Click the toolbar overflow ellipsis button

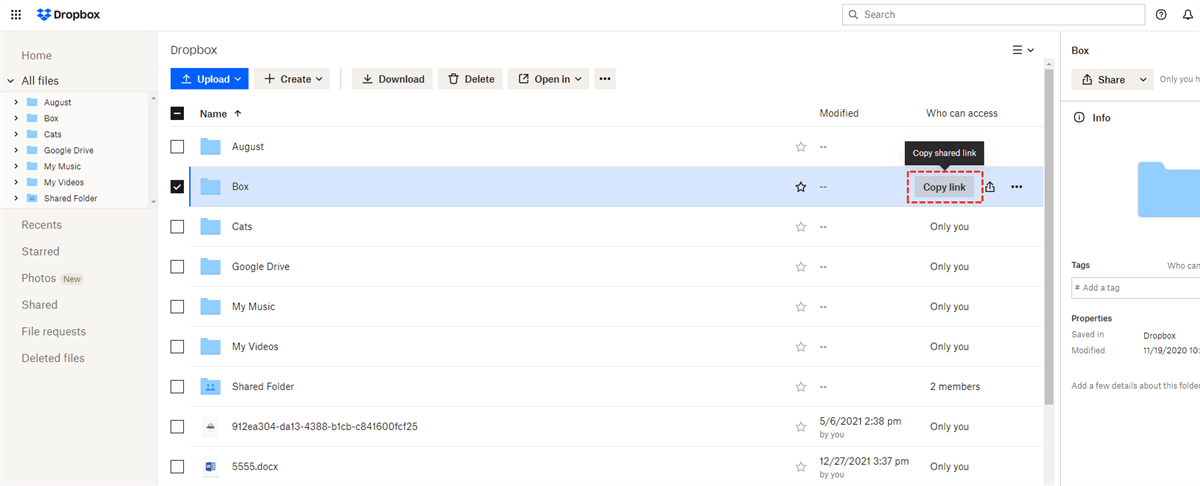point(604,79)
